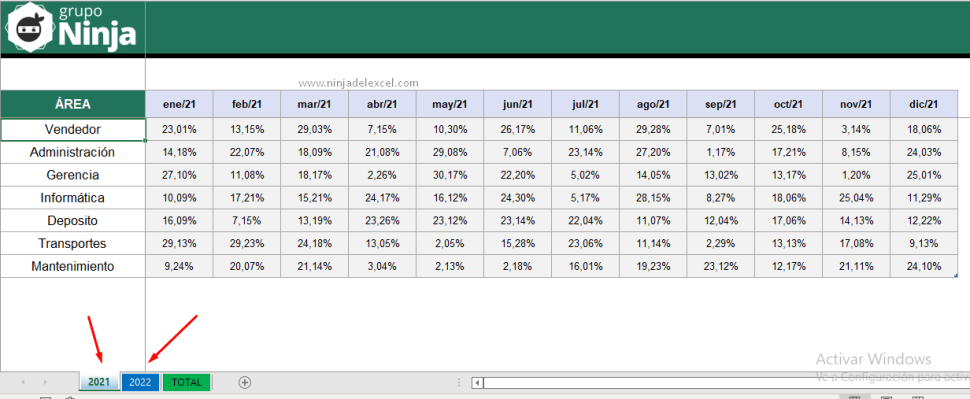Select the Vendedor cell
This screenshot has width=970, height=399.
coord(73,129)
